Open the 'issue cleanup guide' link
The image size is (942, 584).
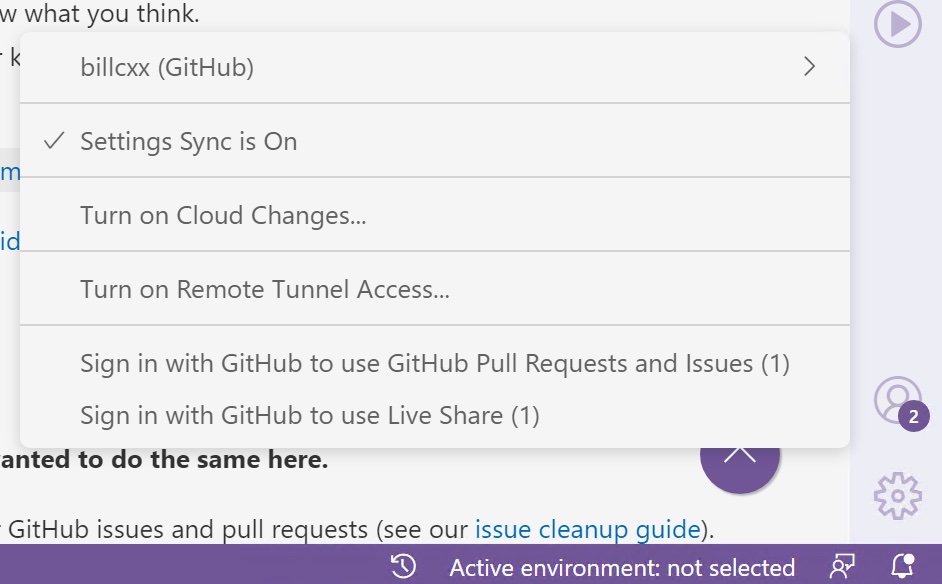point(586,529)
